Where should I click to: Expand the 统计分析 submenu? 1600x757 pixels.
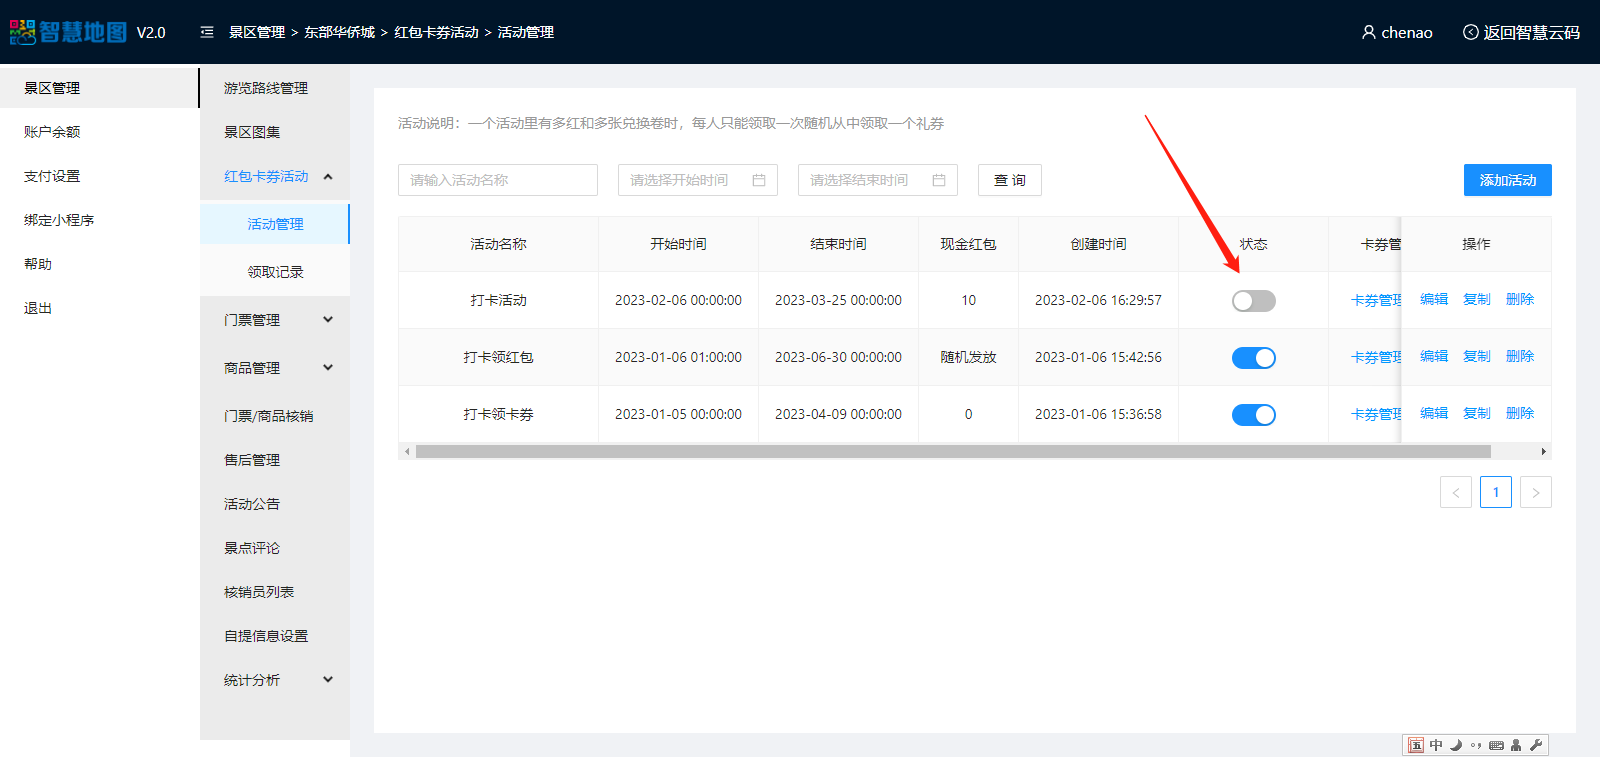[328, 680]
